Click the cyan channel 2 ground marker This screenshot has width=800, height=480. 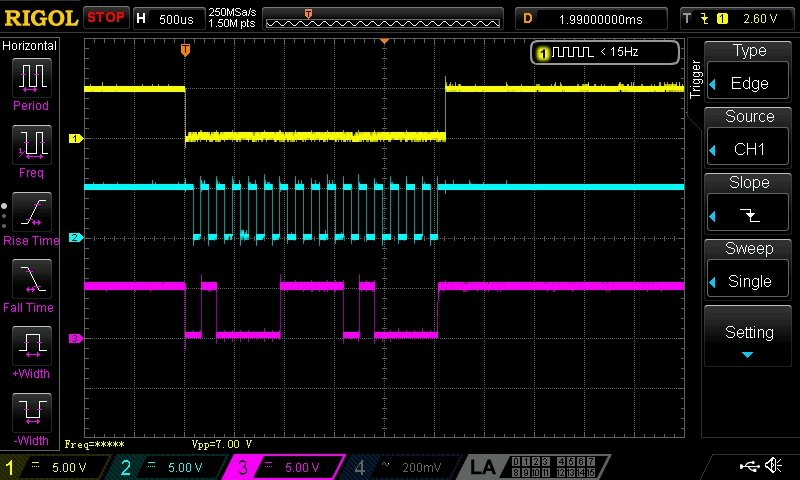point(76,237)
